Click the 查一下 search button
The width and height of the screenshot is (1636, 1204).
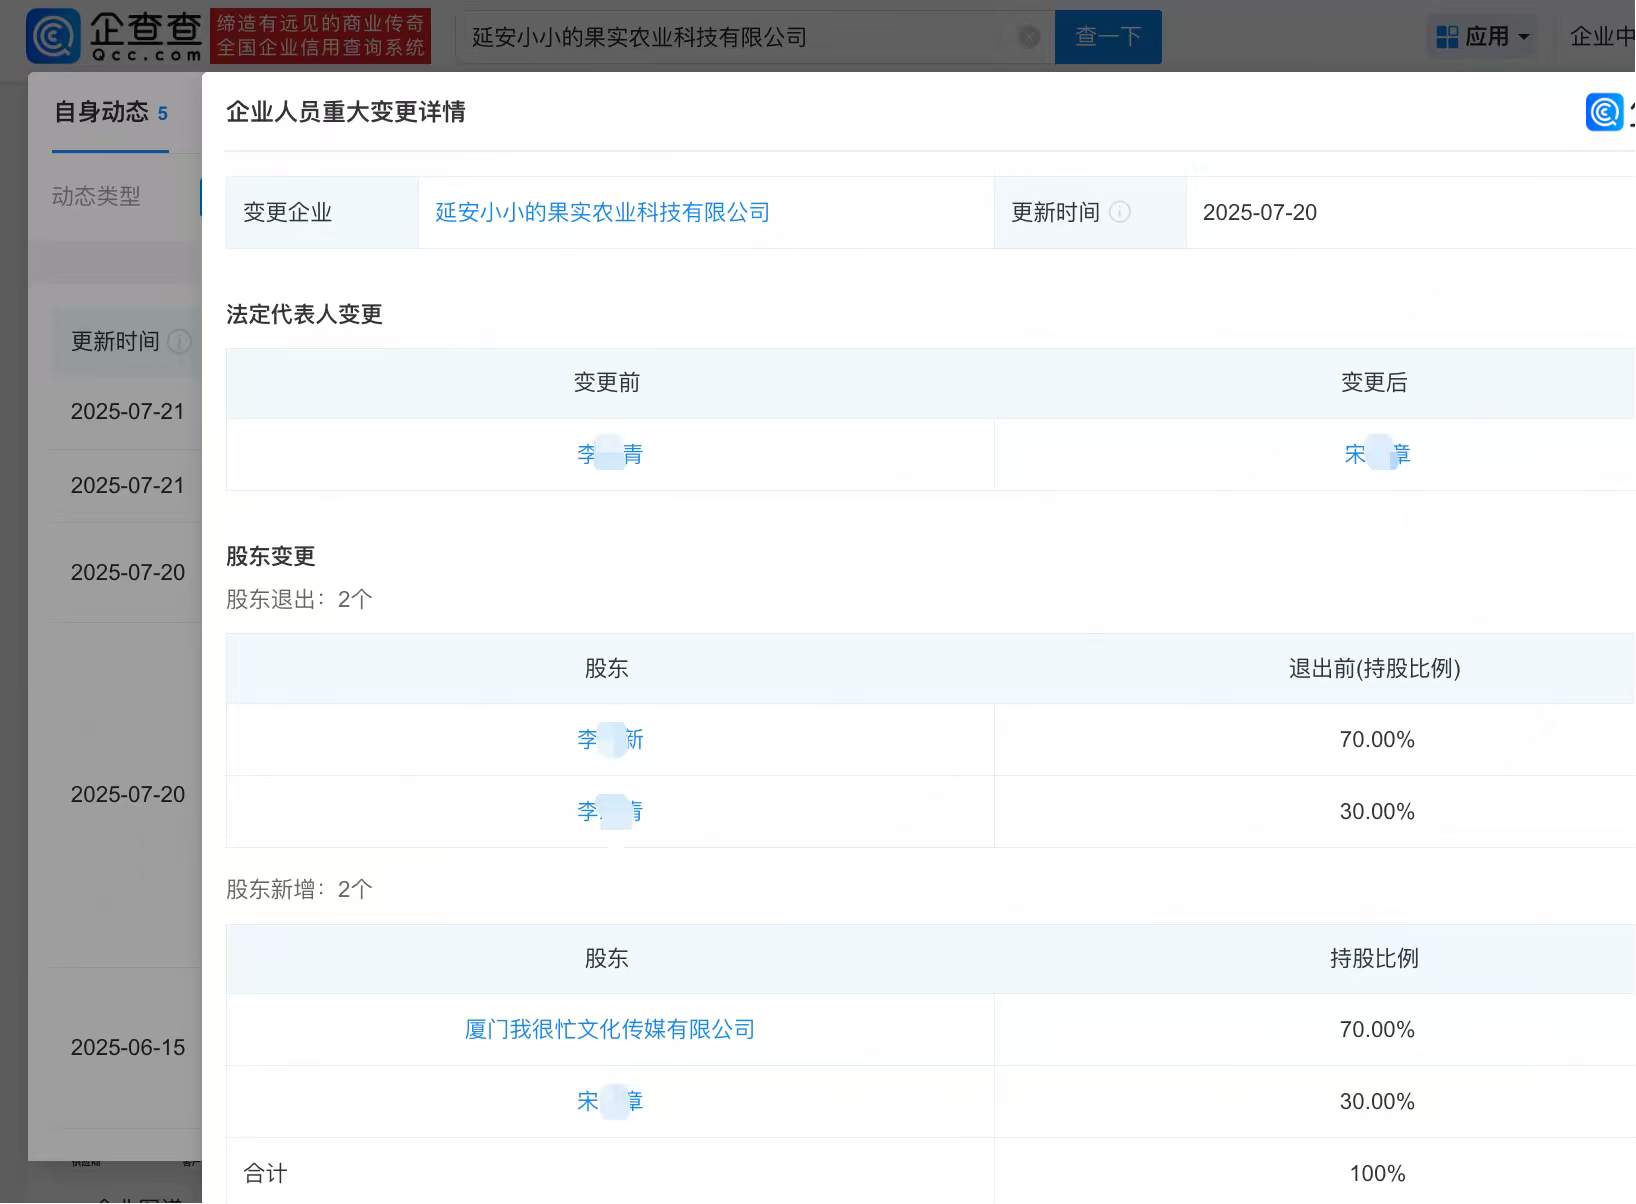click(x=1108, y=37)
